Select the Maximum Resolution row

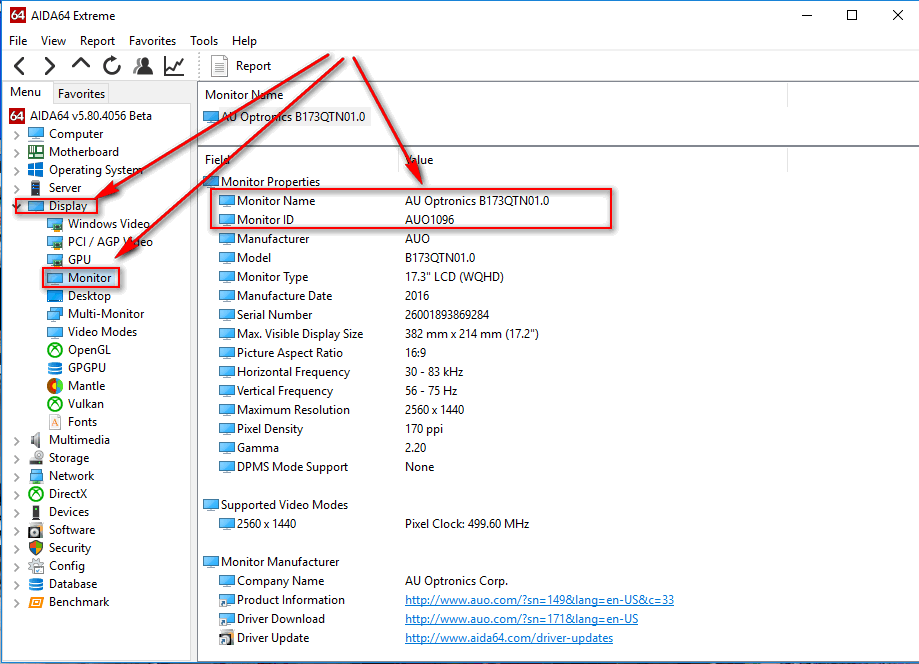(341, 410)
